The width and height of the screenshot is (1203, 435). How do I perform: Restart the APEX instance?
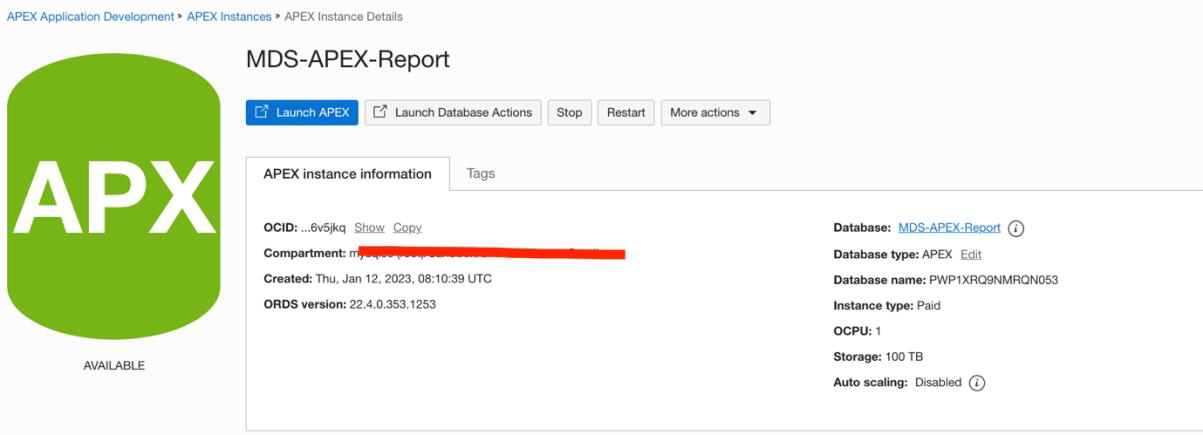pyautogui.click(x=626, y=112)
